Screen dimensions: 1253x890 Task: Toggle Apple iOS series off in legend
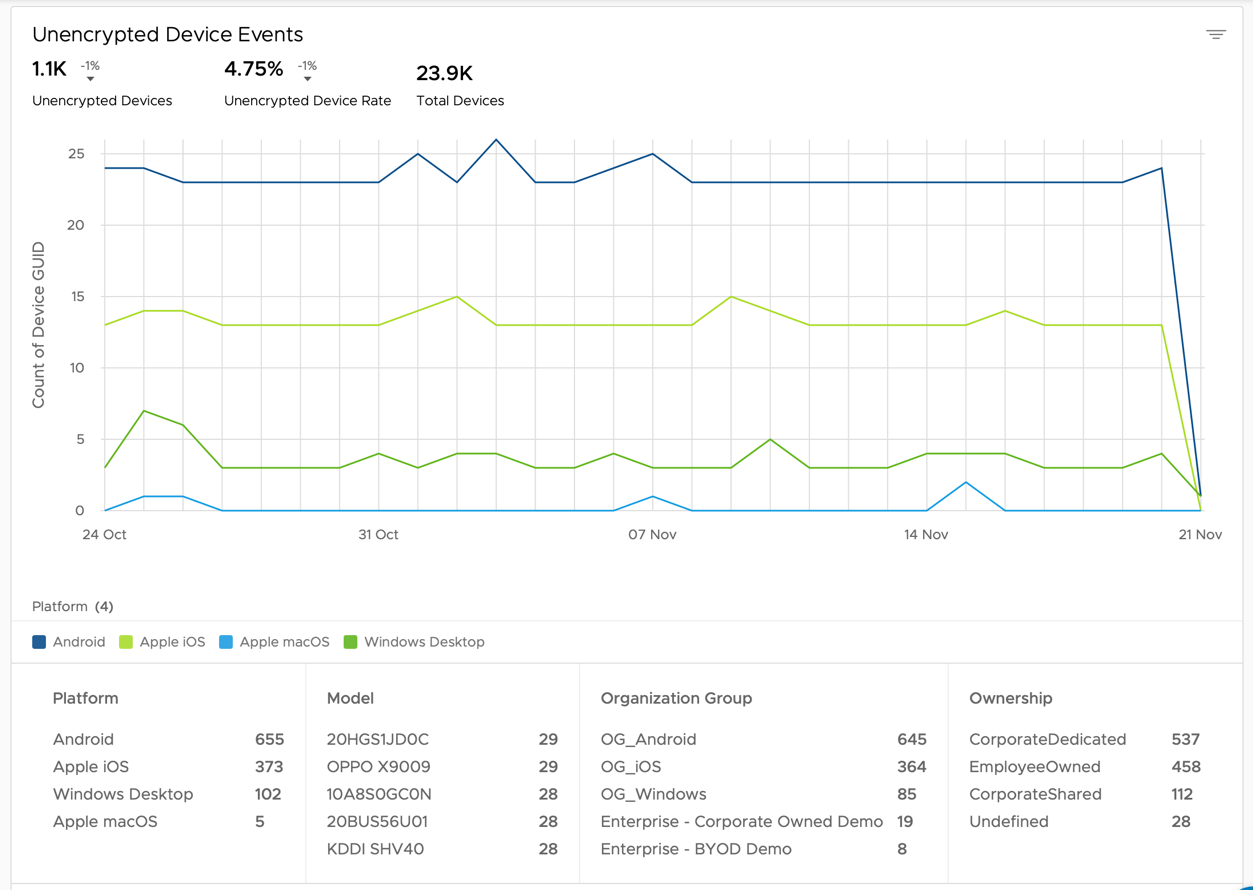pos(161,642)
